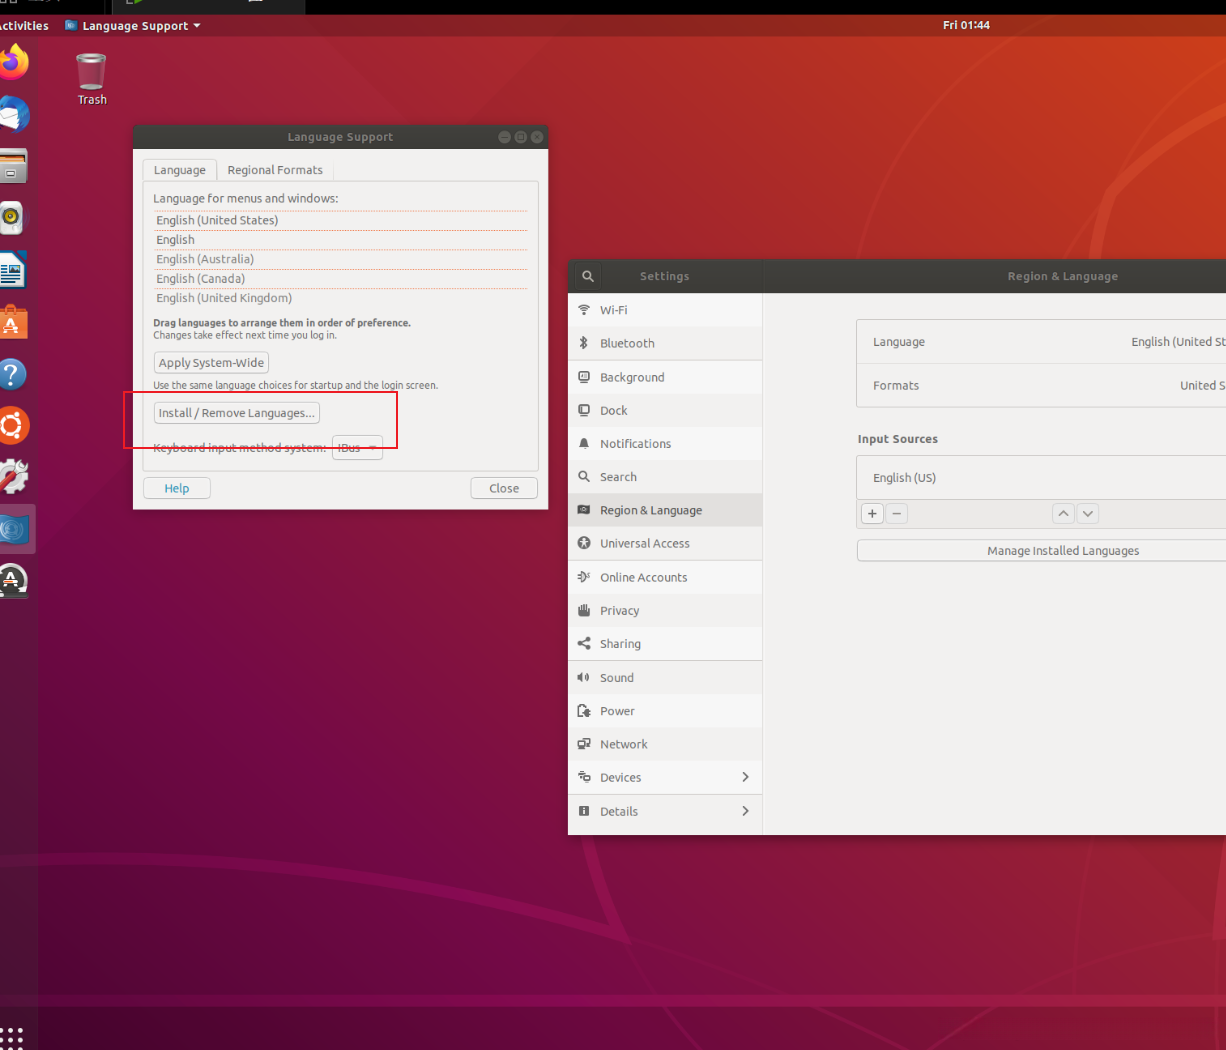Open Power in Settings sidebar

665,711
